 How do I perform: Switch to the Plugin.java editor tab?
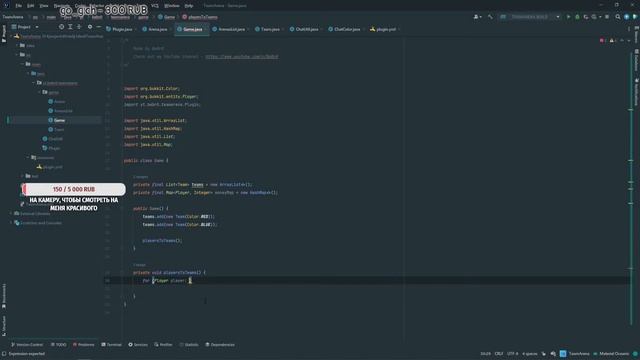[x=121, y=29]
